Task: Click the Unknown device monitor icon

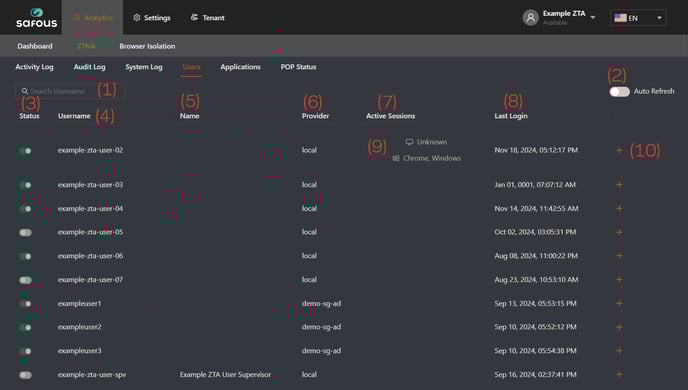Action: point(409,142)
